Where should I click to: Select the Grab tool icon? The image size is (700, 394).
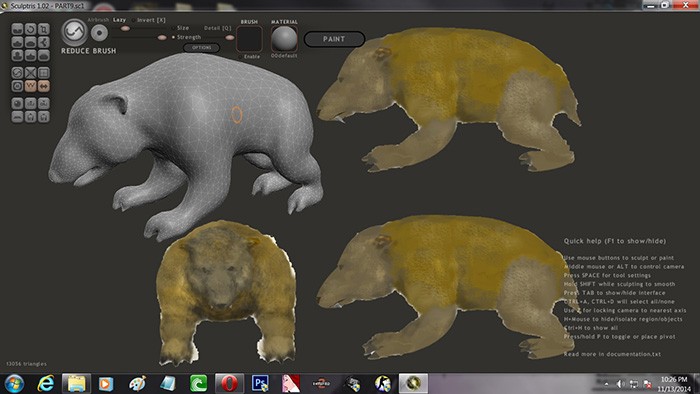44,43
